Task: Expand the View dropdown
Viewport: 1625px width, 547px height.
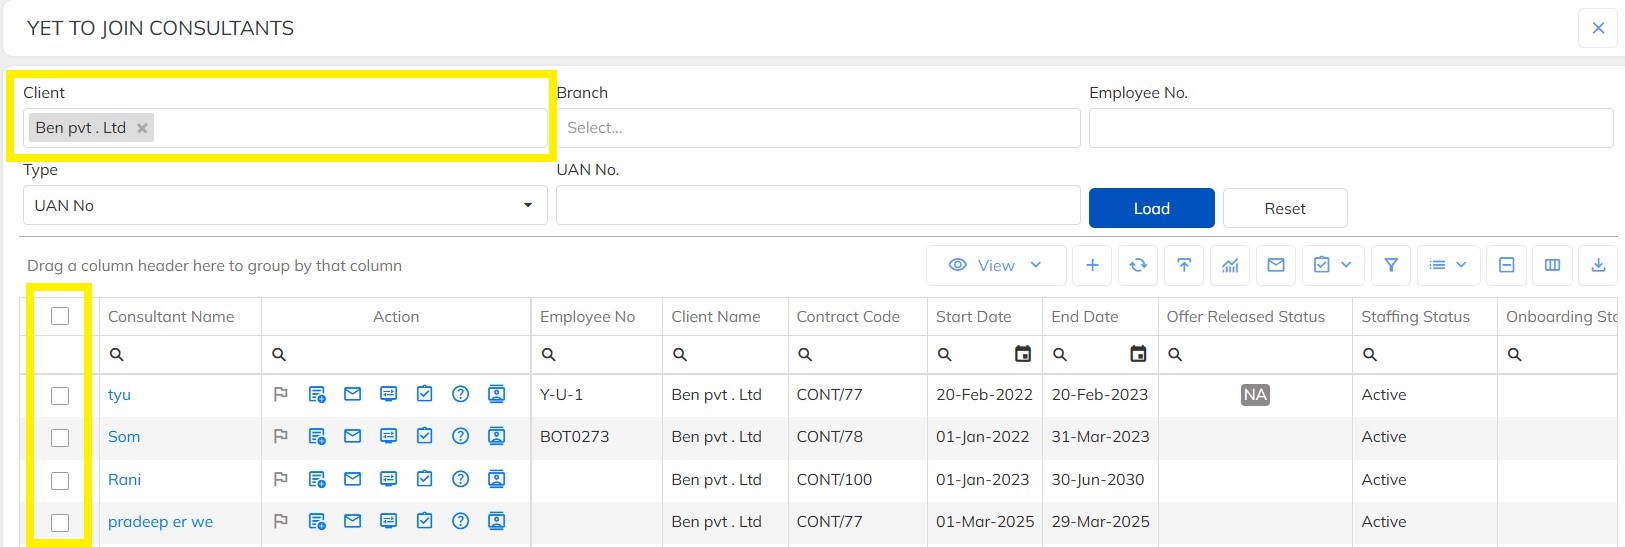Action: (996, 265)
